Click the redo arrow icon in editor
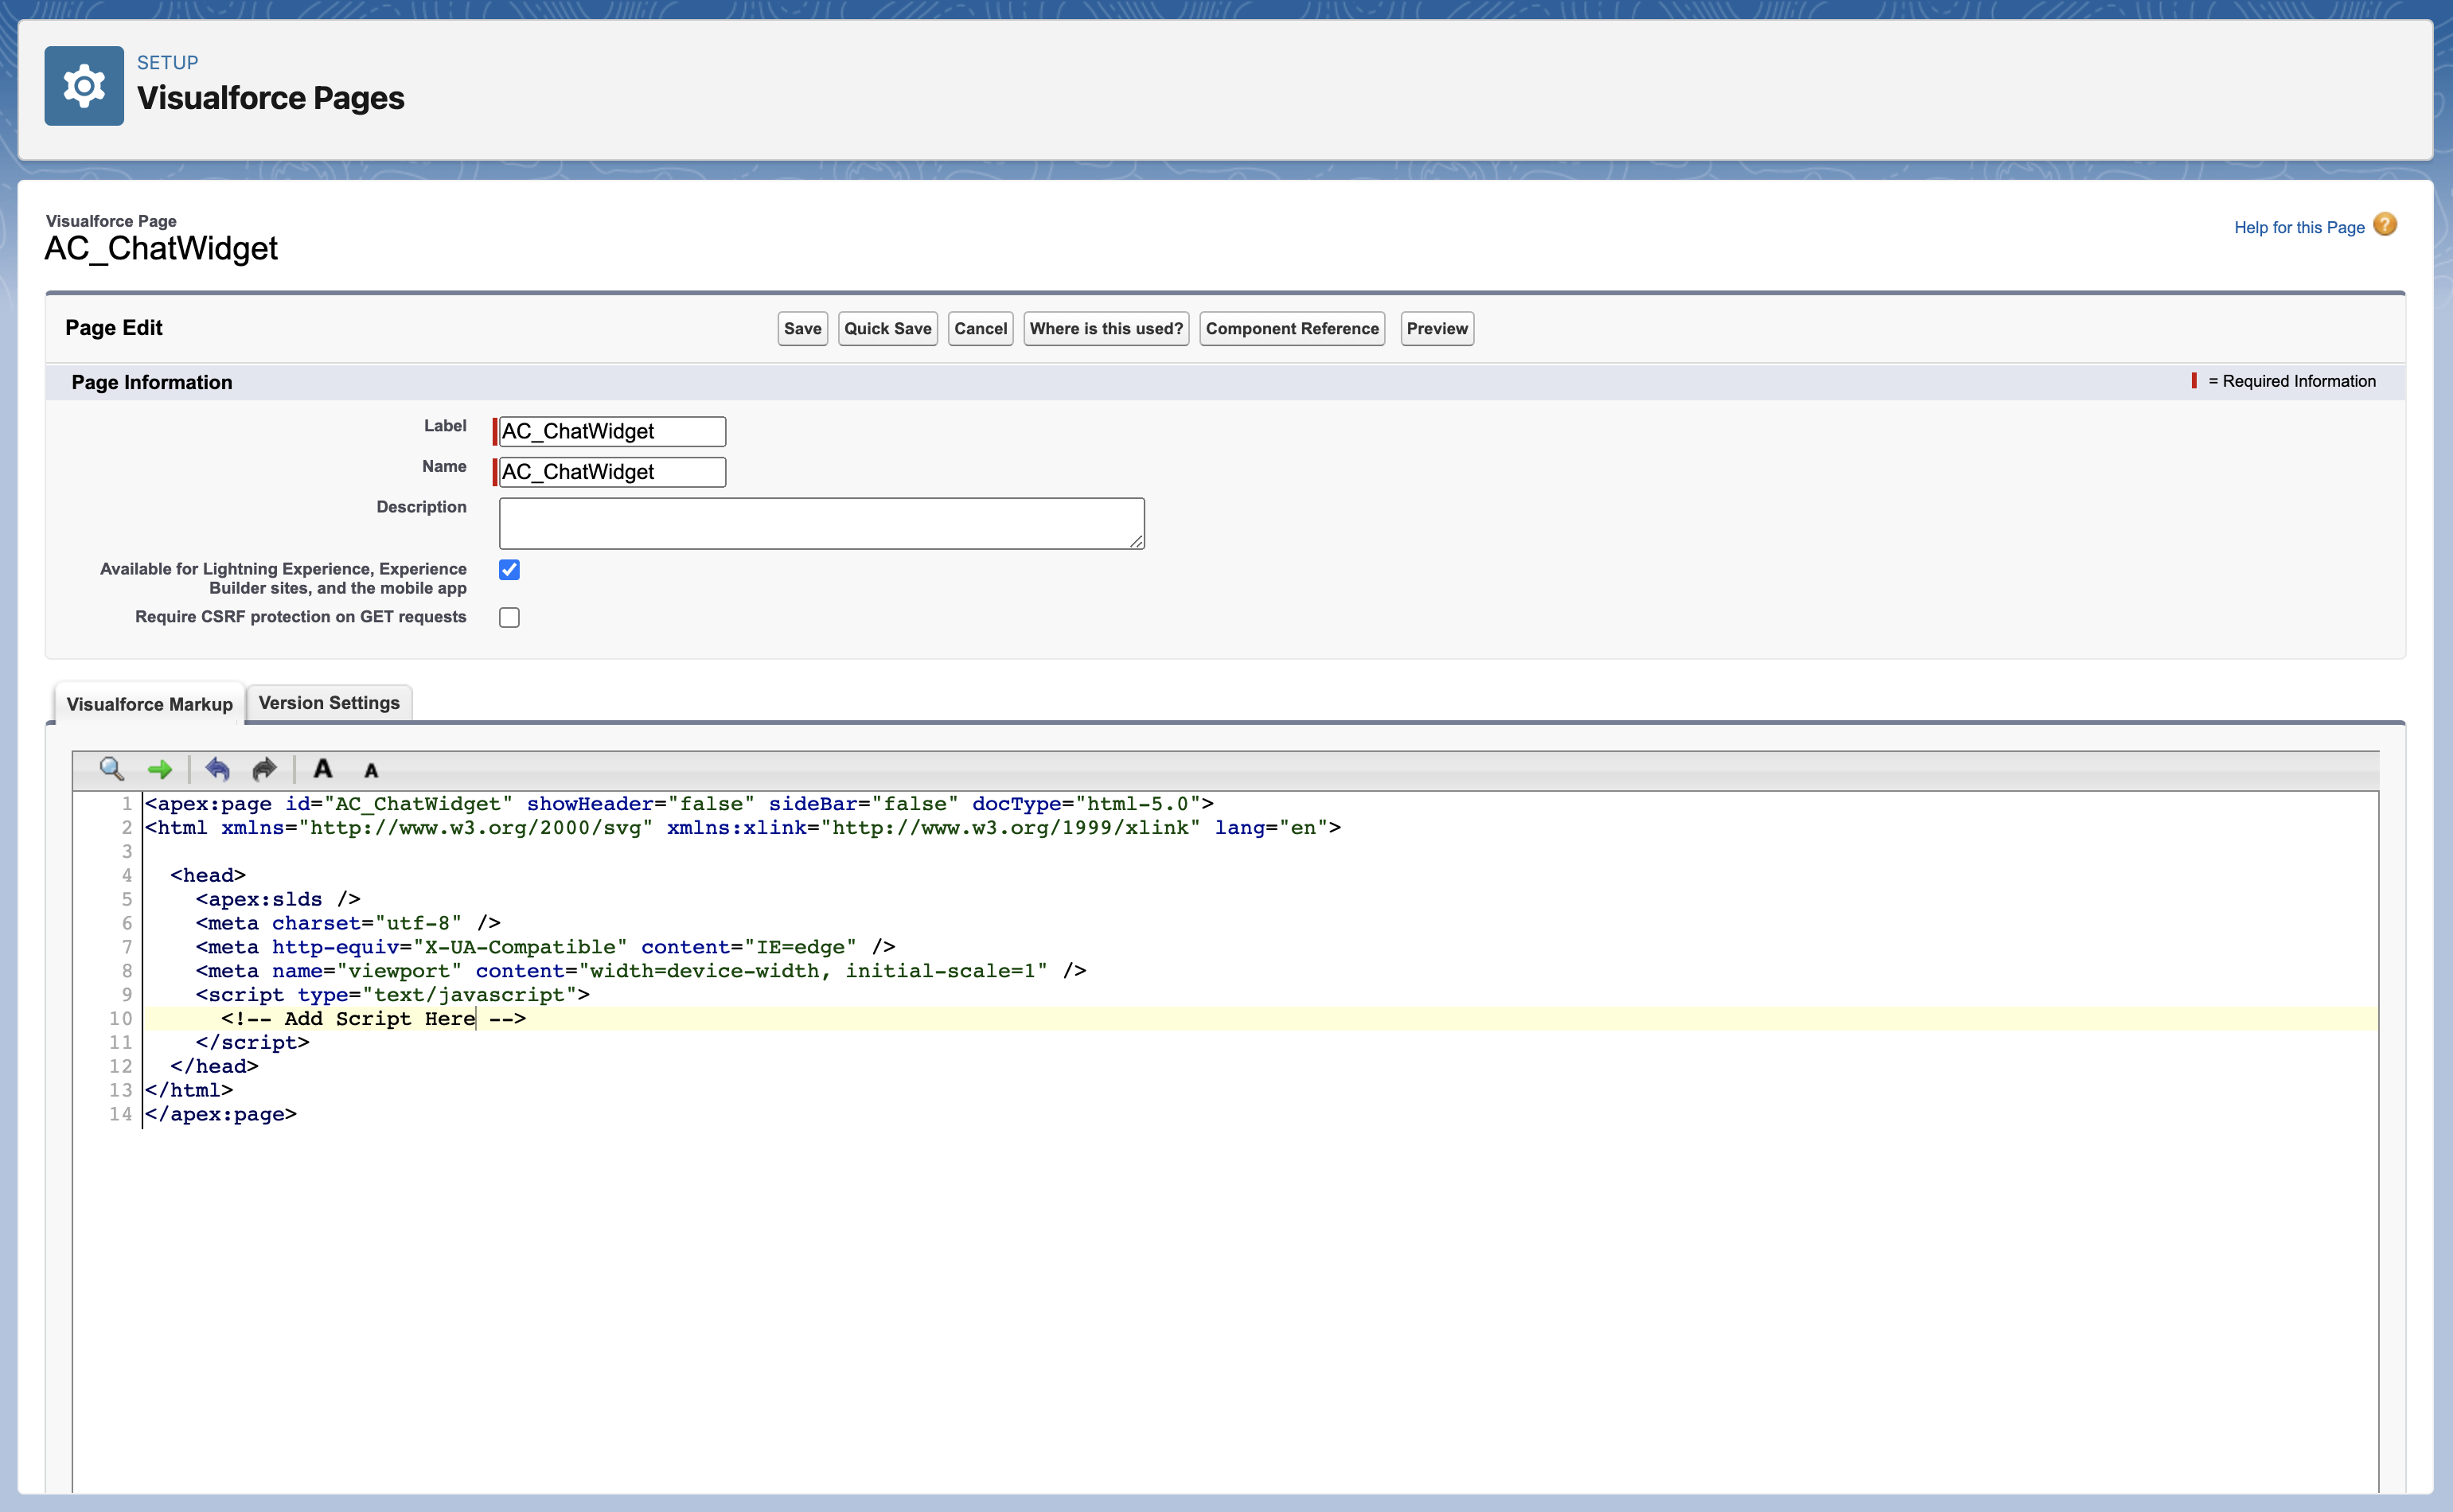This screenshot has height=1512, width=2453. point(264,768)
